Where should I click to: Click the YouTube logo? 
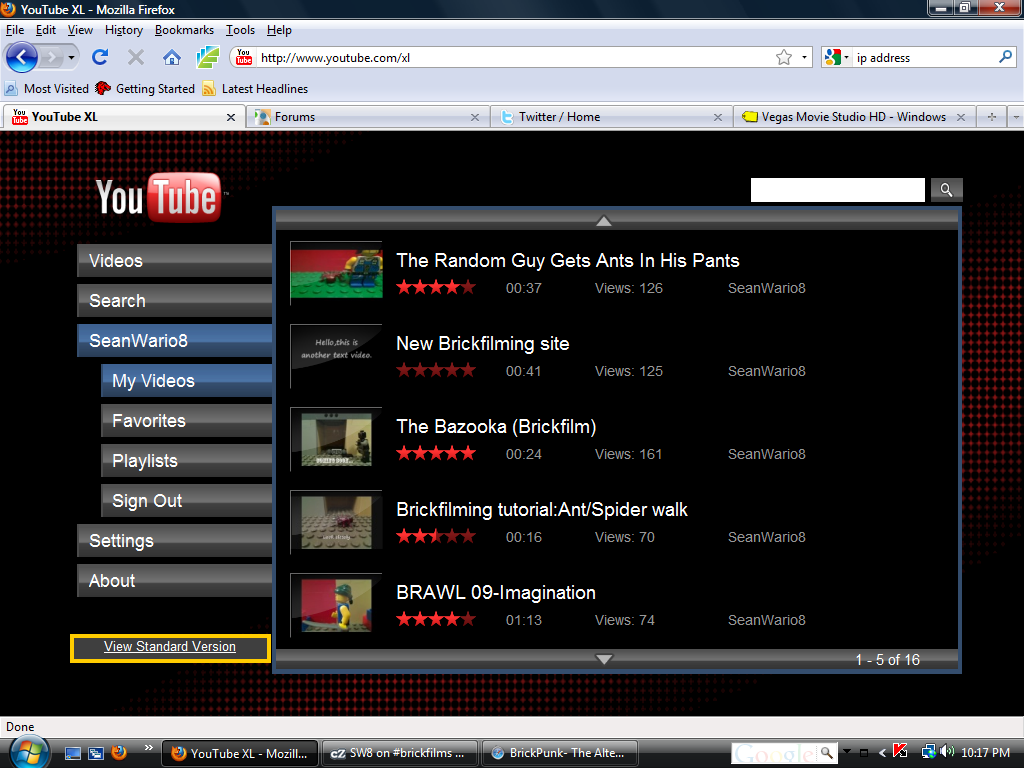coord(161,197)
